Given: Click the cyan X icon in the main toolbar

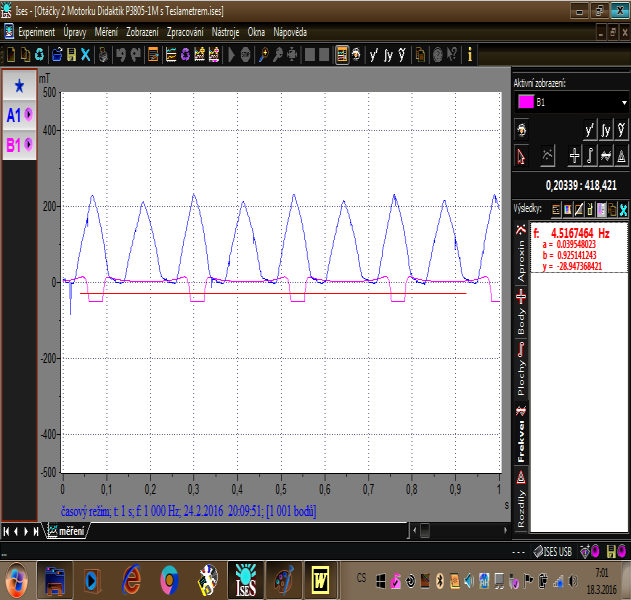Looking at the screenshot, I should click(85, 54).
